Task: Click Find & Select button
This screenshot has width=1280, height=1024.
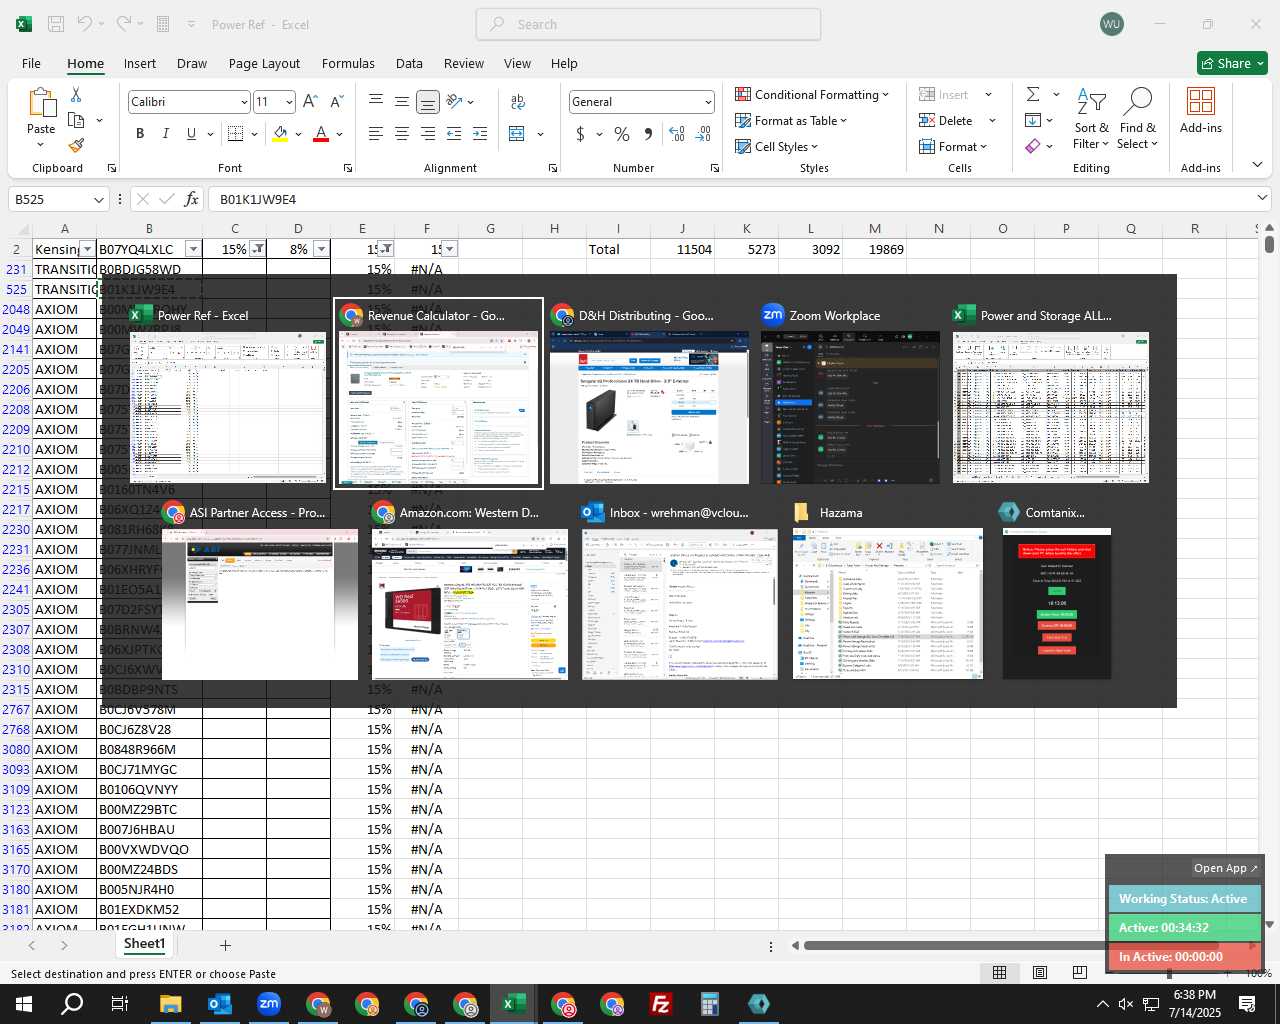Action: tap(1138, 118)
